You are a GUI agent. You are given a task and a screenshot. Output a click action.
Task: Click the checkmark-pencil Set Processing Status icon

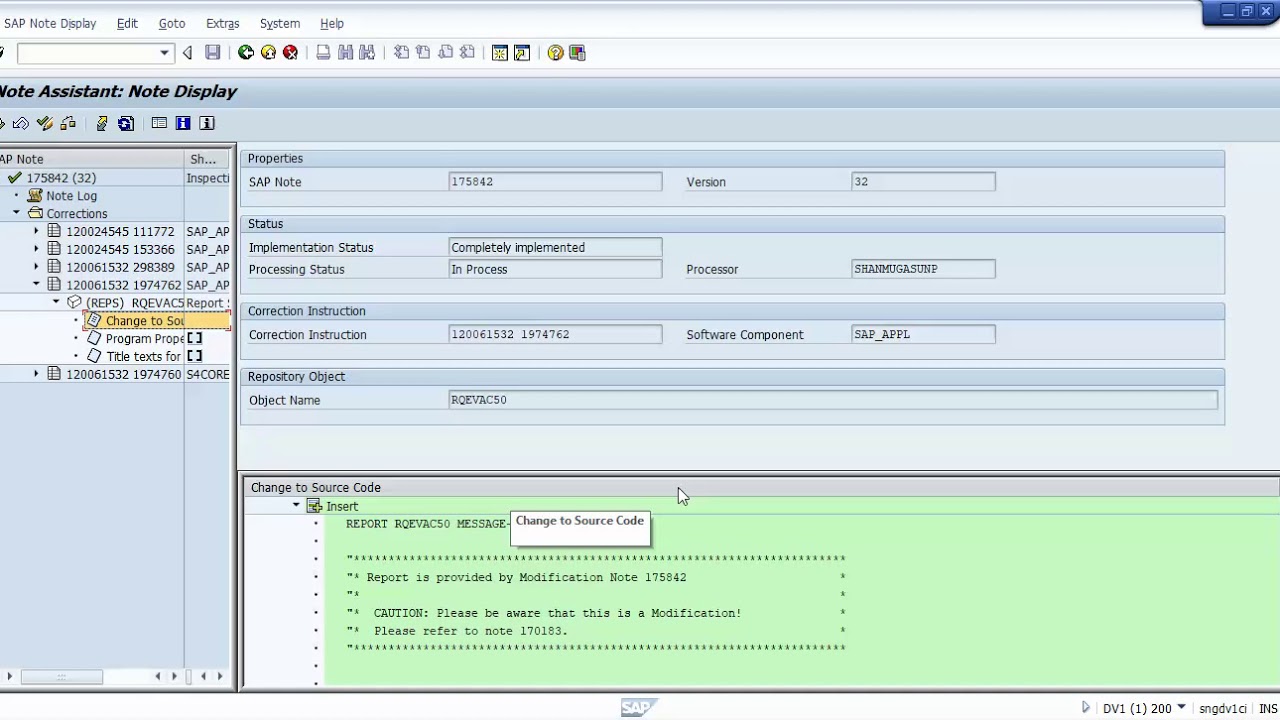44,123
